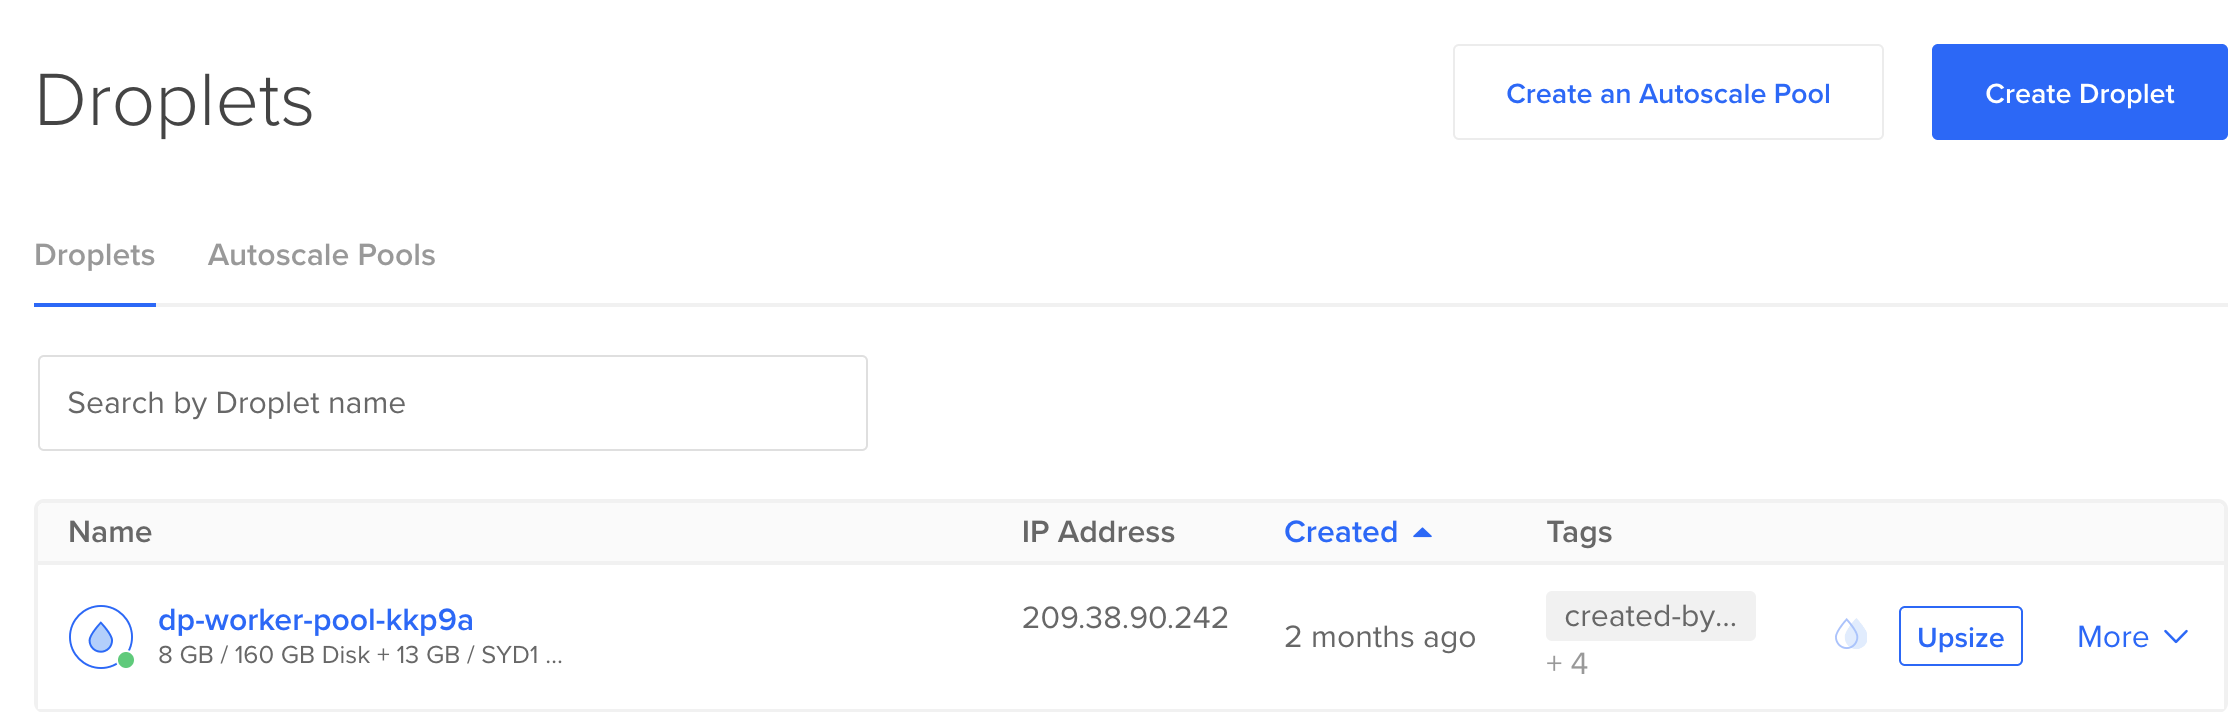This screenshot has height=712, width=2228.
Task: Click the chevron next to More
Action: [x=2176, y=637]
